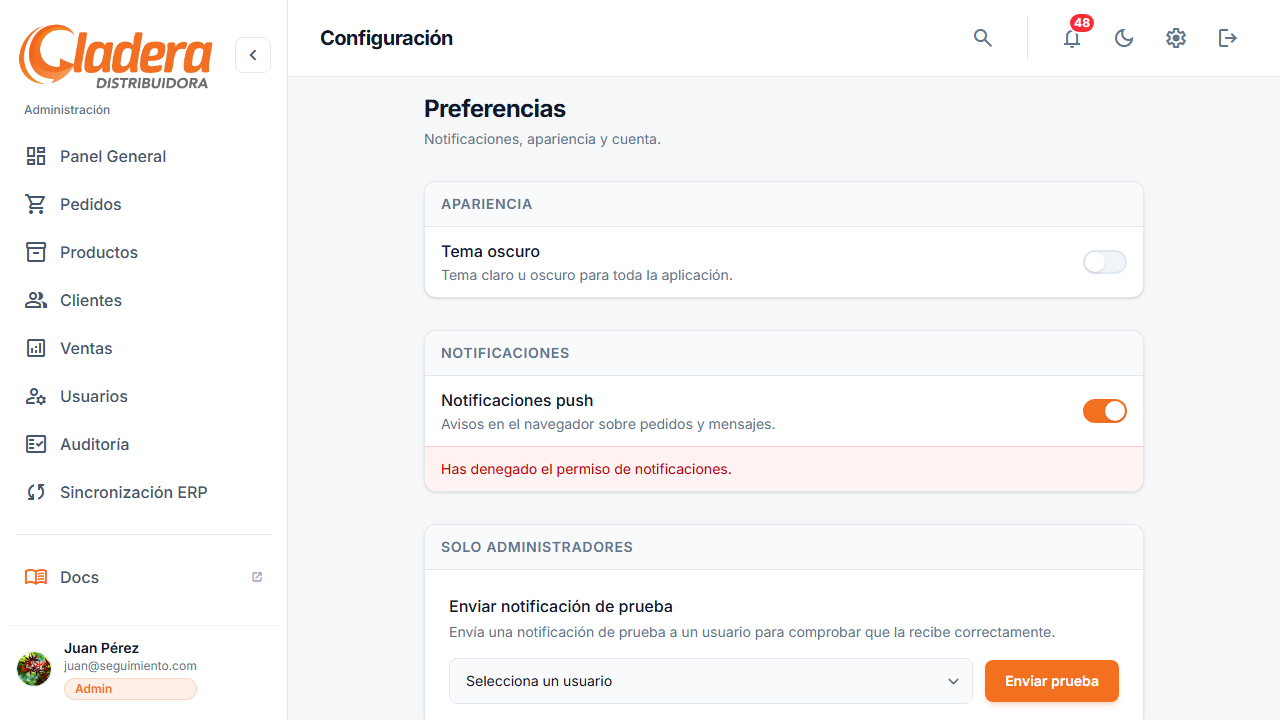Open the Productos menu item
The height and width of the screenshot is (720, 1280).
(99, 252)
